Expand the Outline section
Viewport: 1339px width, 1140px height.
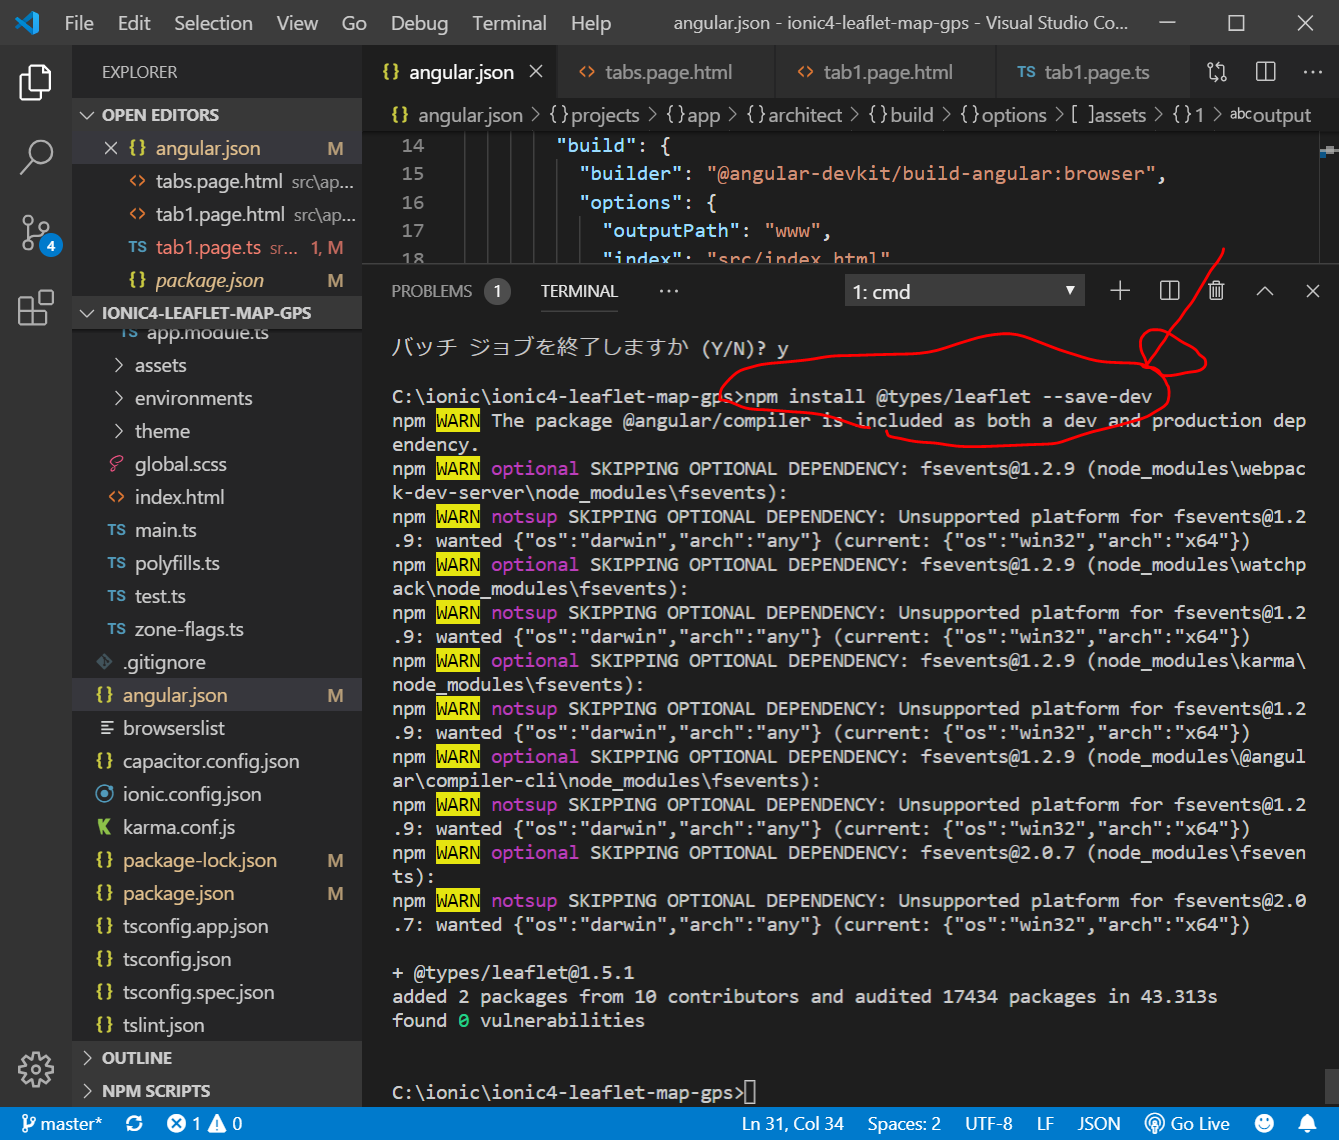click(x=217, y=1058)
